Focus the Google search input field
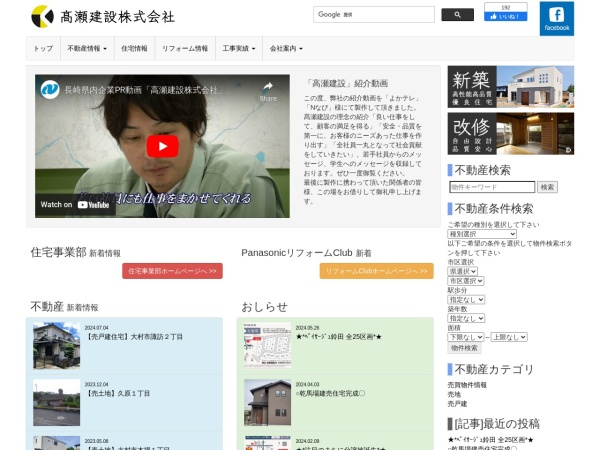Screen dimensions: 600x450 point(373,15)
